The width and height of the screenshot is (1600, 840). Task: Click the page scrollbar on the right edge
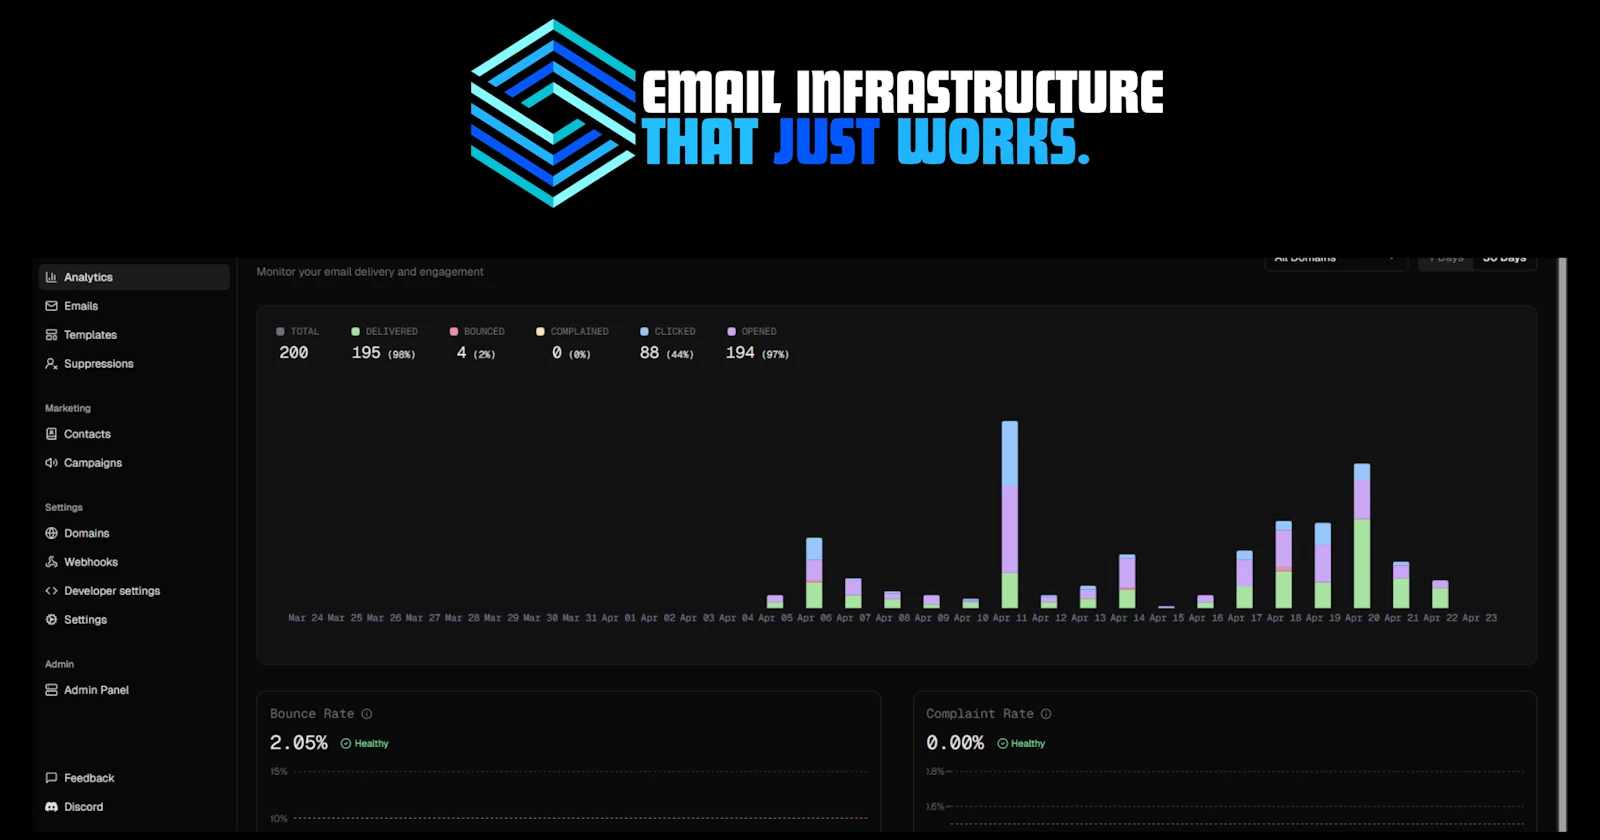pyautogui.click(x=1563, y=545)
